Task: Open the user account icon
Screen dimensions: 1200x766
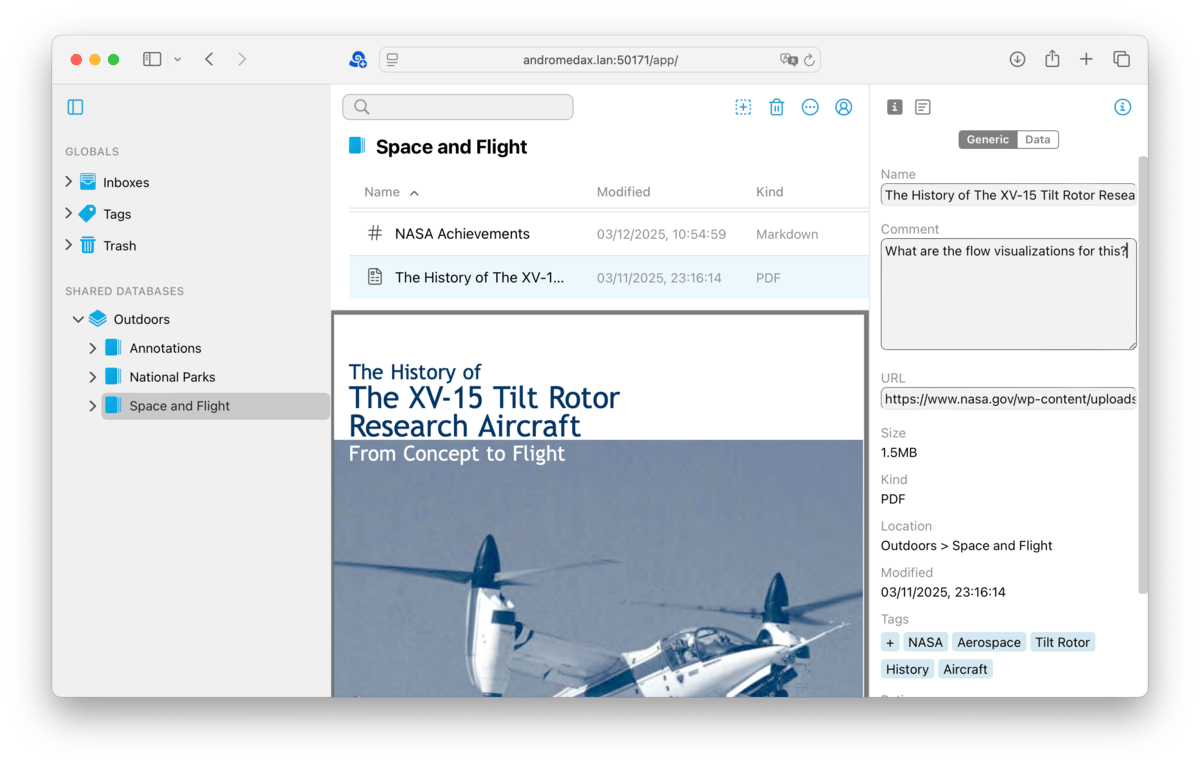Action: tap(844, 107)
